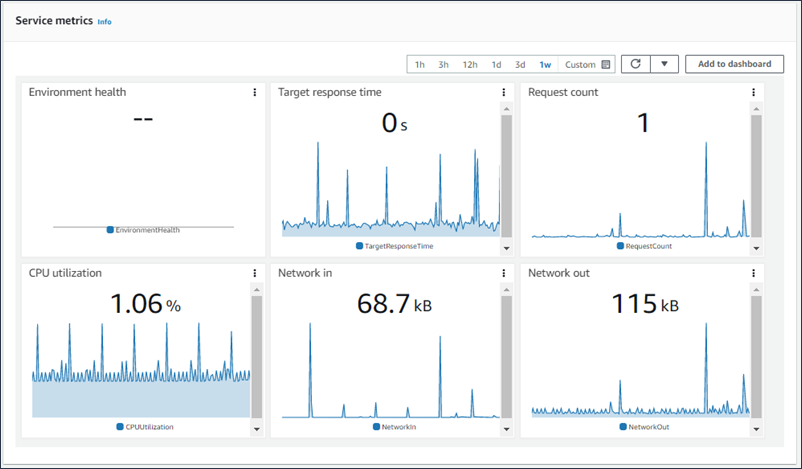This screenshot has height=469, width=802.
Task: Click the Network in panel scrollbar
Action: pos(506,350)
